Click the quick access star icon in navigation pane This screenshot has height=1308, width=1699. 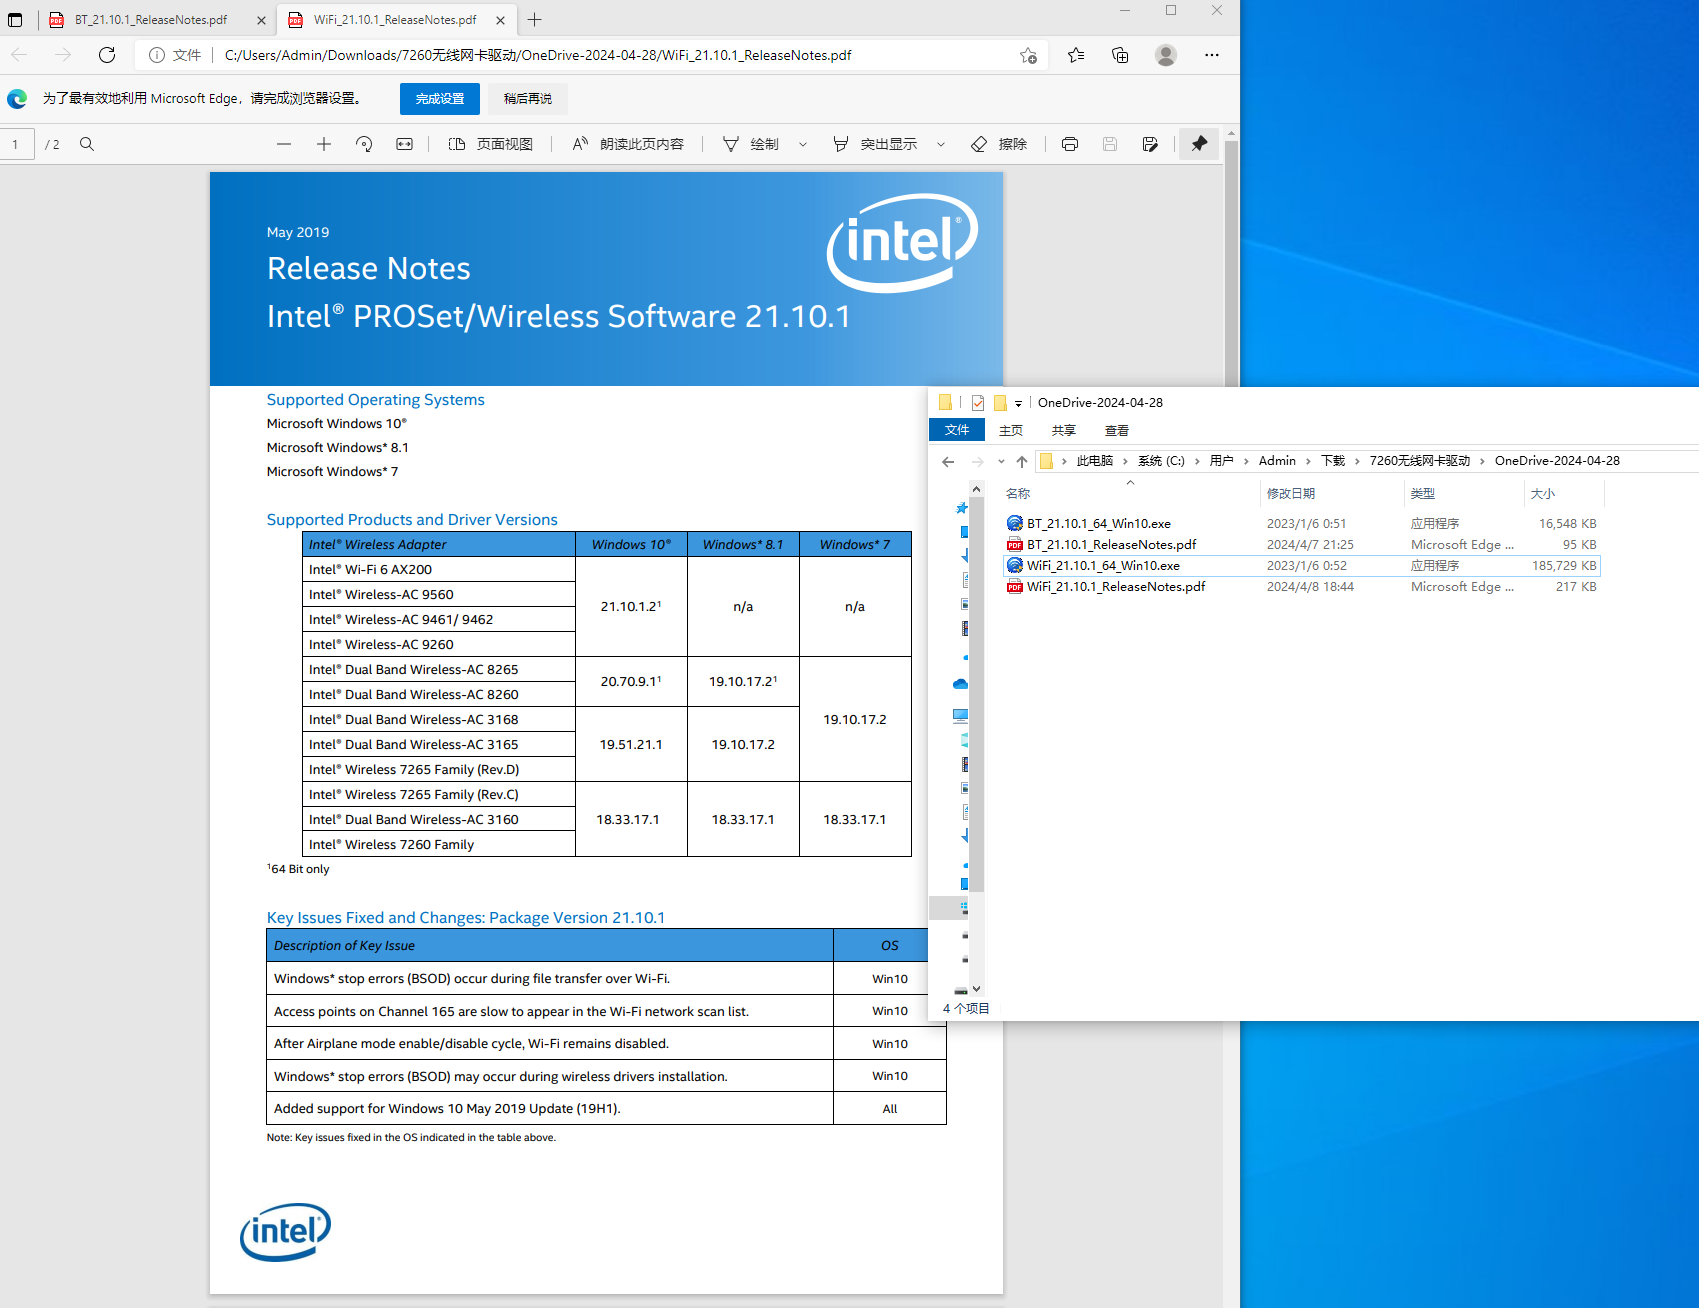click(x=962, y=508)
